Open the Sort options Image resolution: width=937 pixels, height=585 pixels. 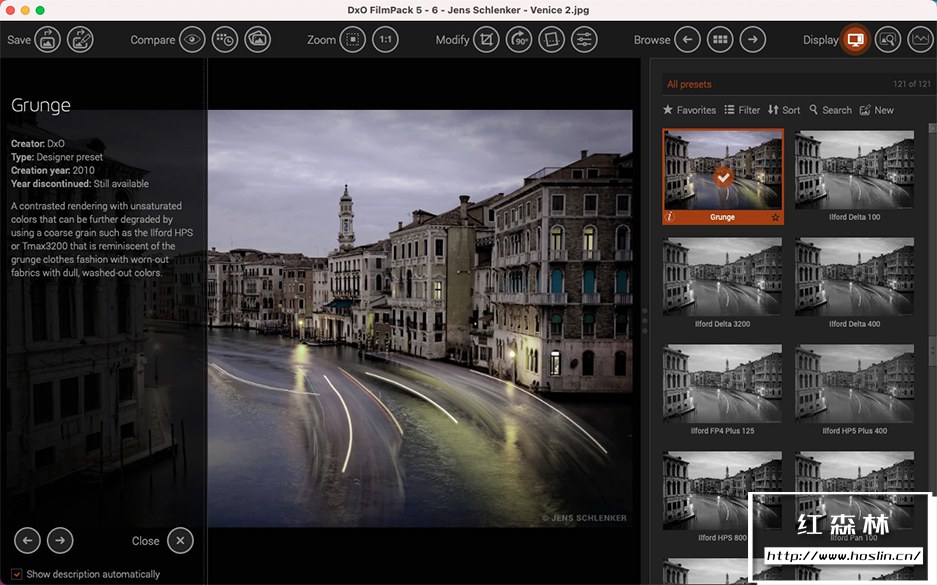click(784, 110)
